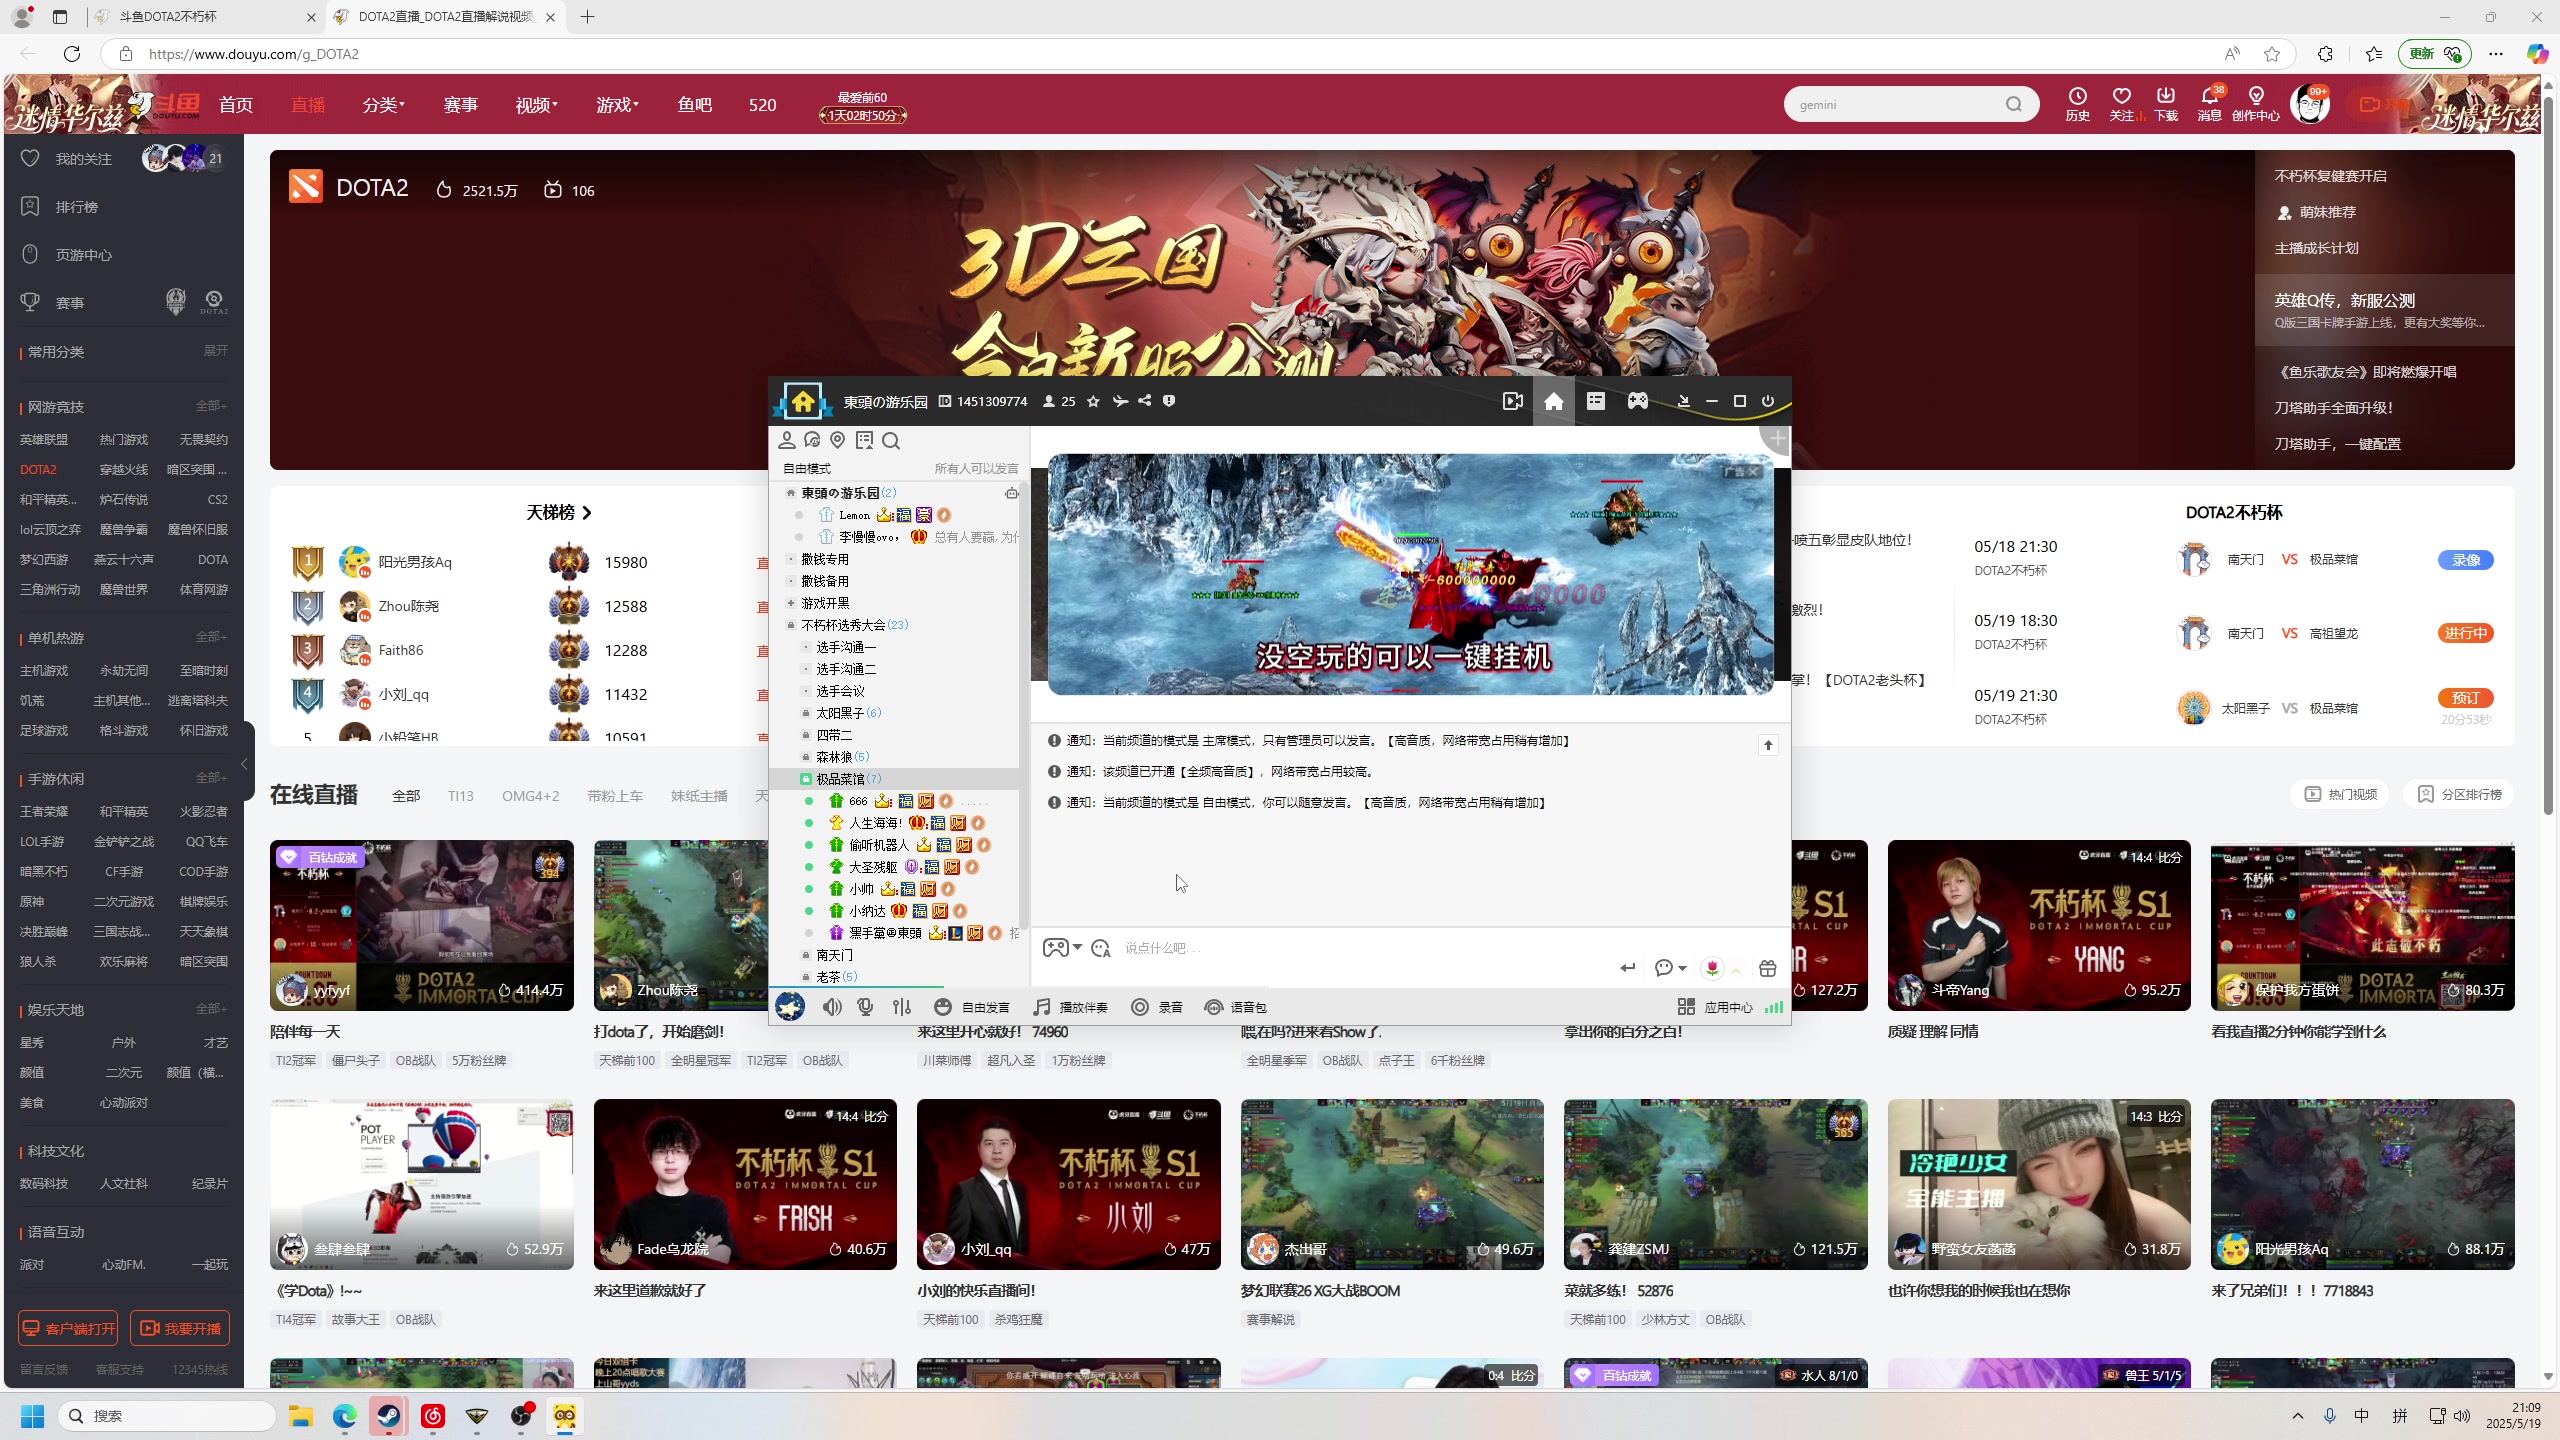Open the 天梯榜 leaderboard chevron

point(587,512)
